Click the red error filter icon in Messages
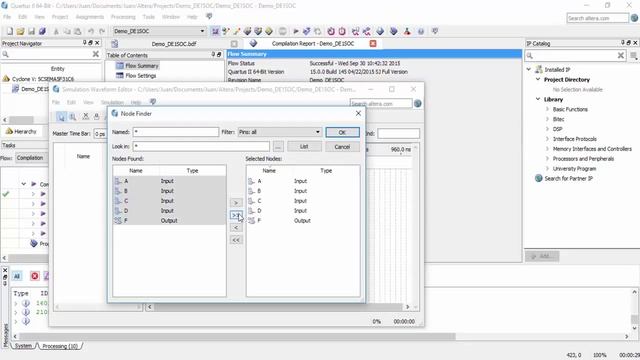This screenshot has width=640, height=360. tap(35, 276)
